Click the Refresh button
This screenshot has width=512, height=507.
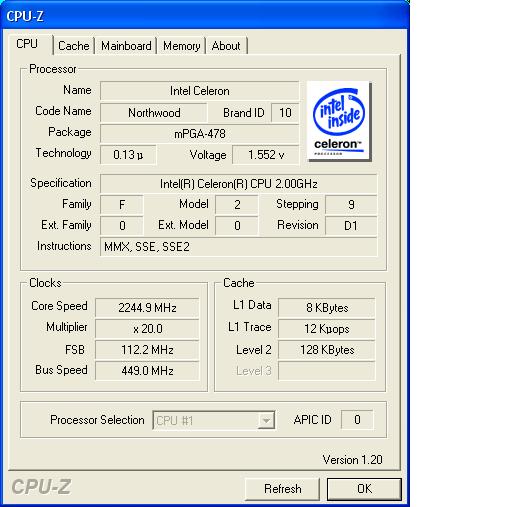[282, 489]
